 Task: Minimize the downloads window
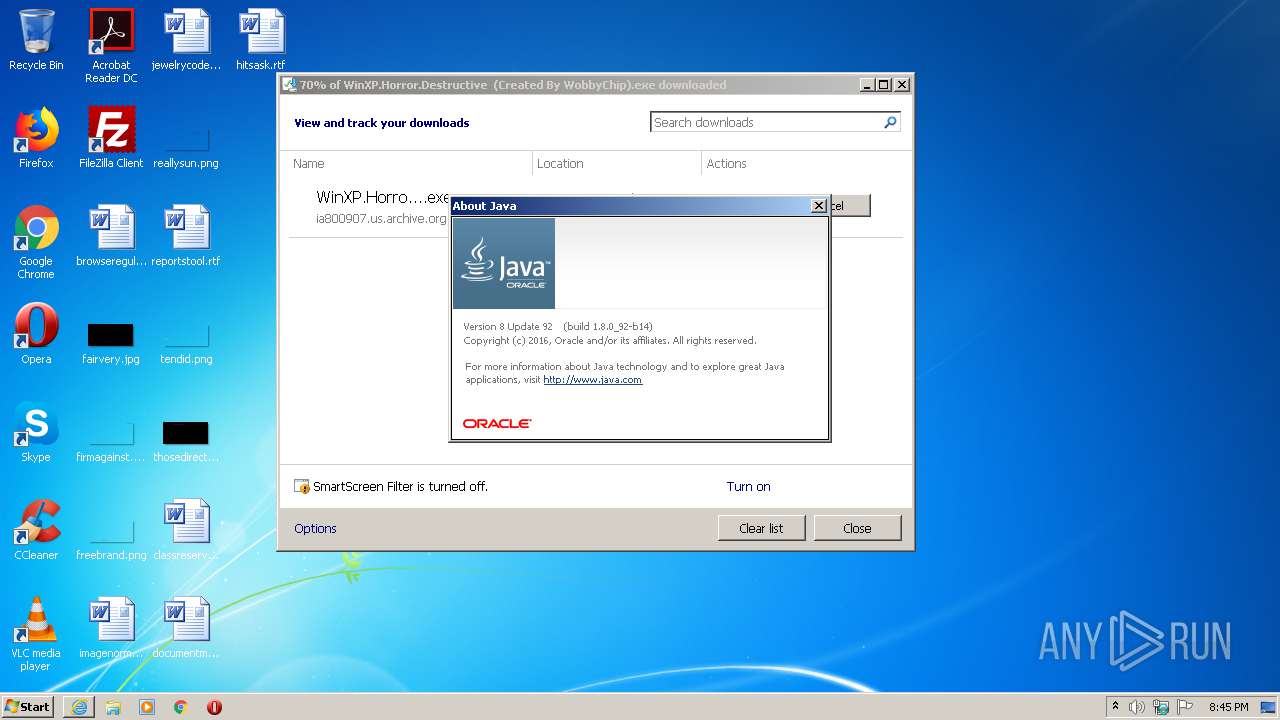click(x=866, y=85)
